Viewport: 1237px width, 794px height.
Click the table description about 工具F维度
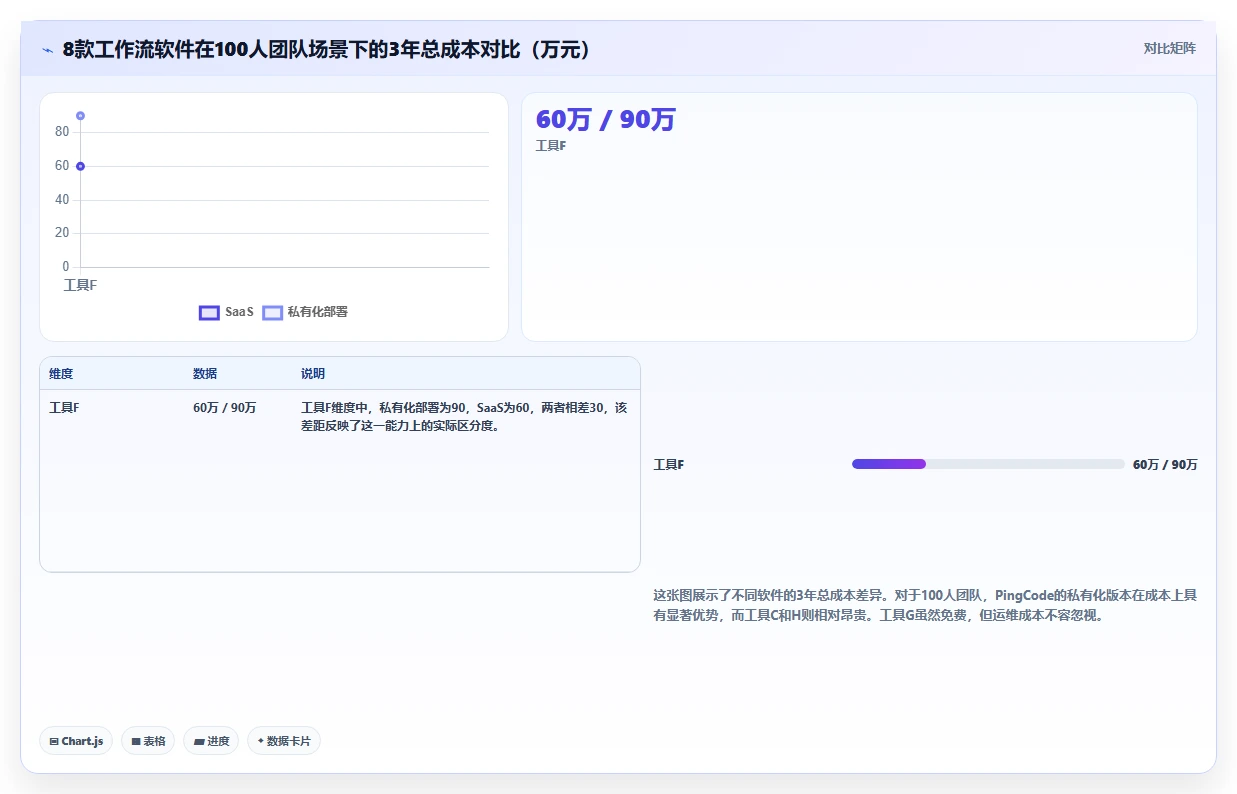(464, 417)
